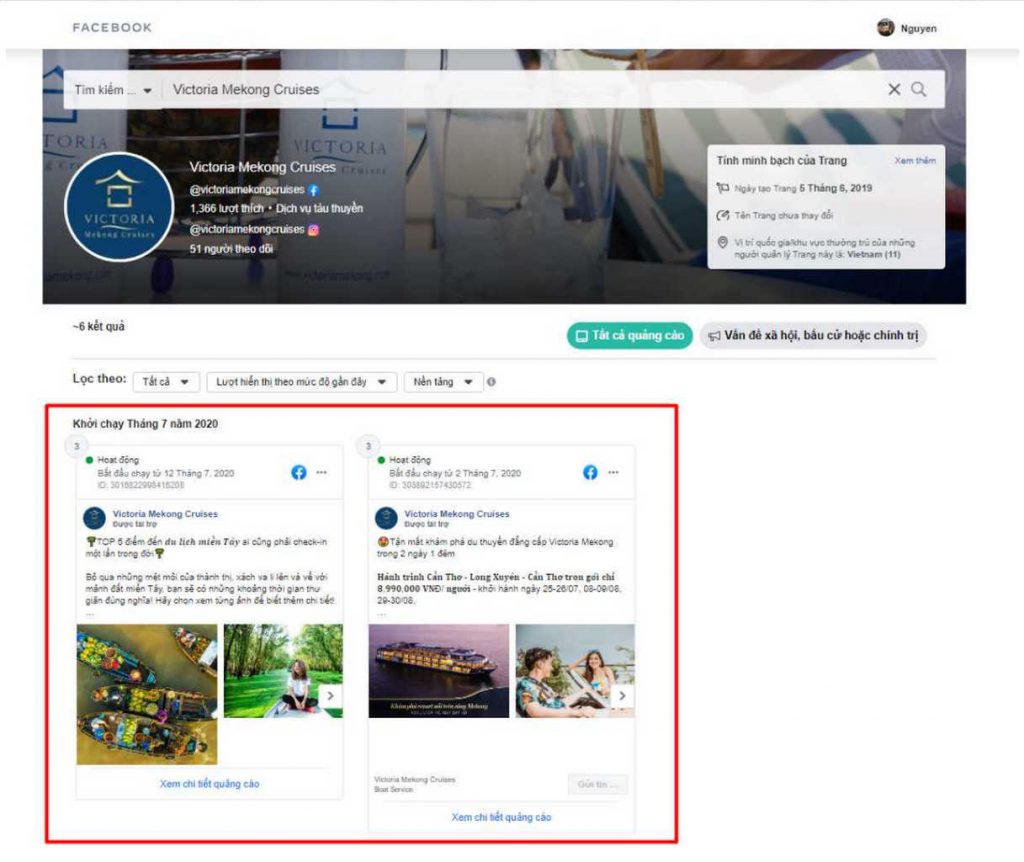Expand the Tất cả filter dropdown
The image size is (1024, 862).
[x=165, y=382]
